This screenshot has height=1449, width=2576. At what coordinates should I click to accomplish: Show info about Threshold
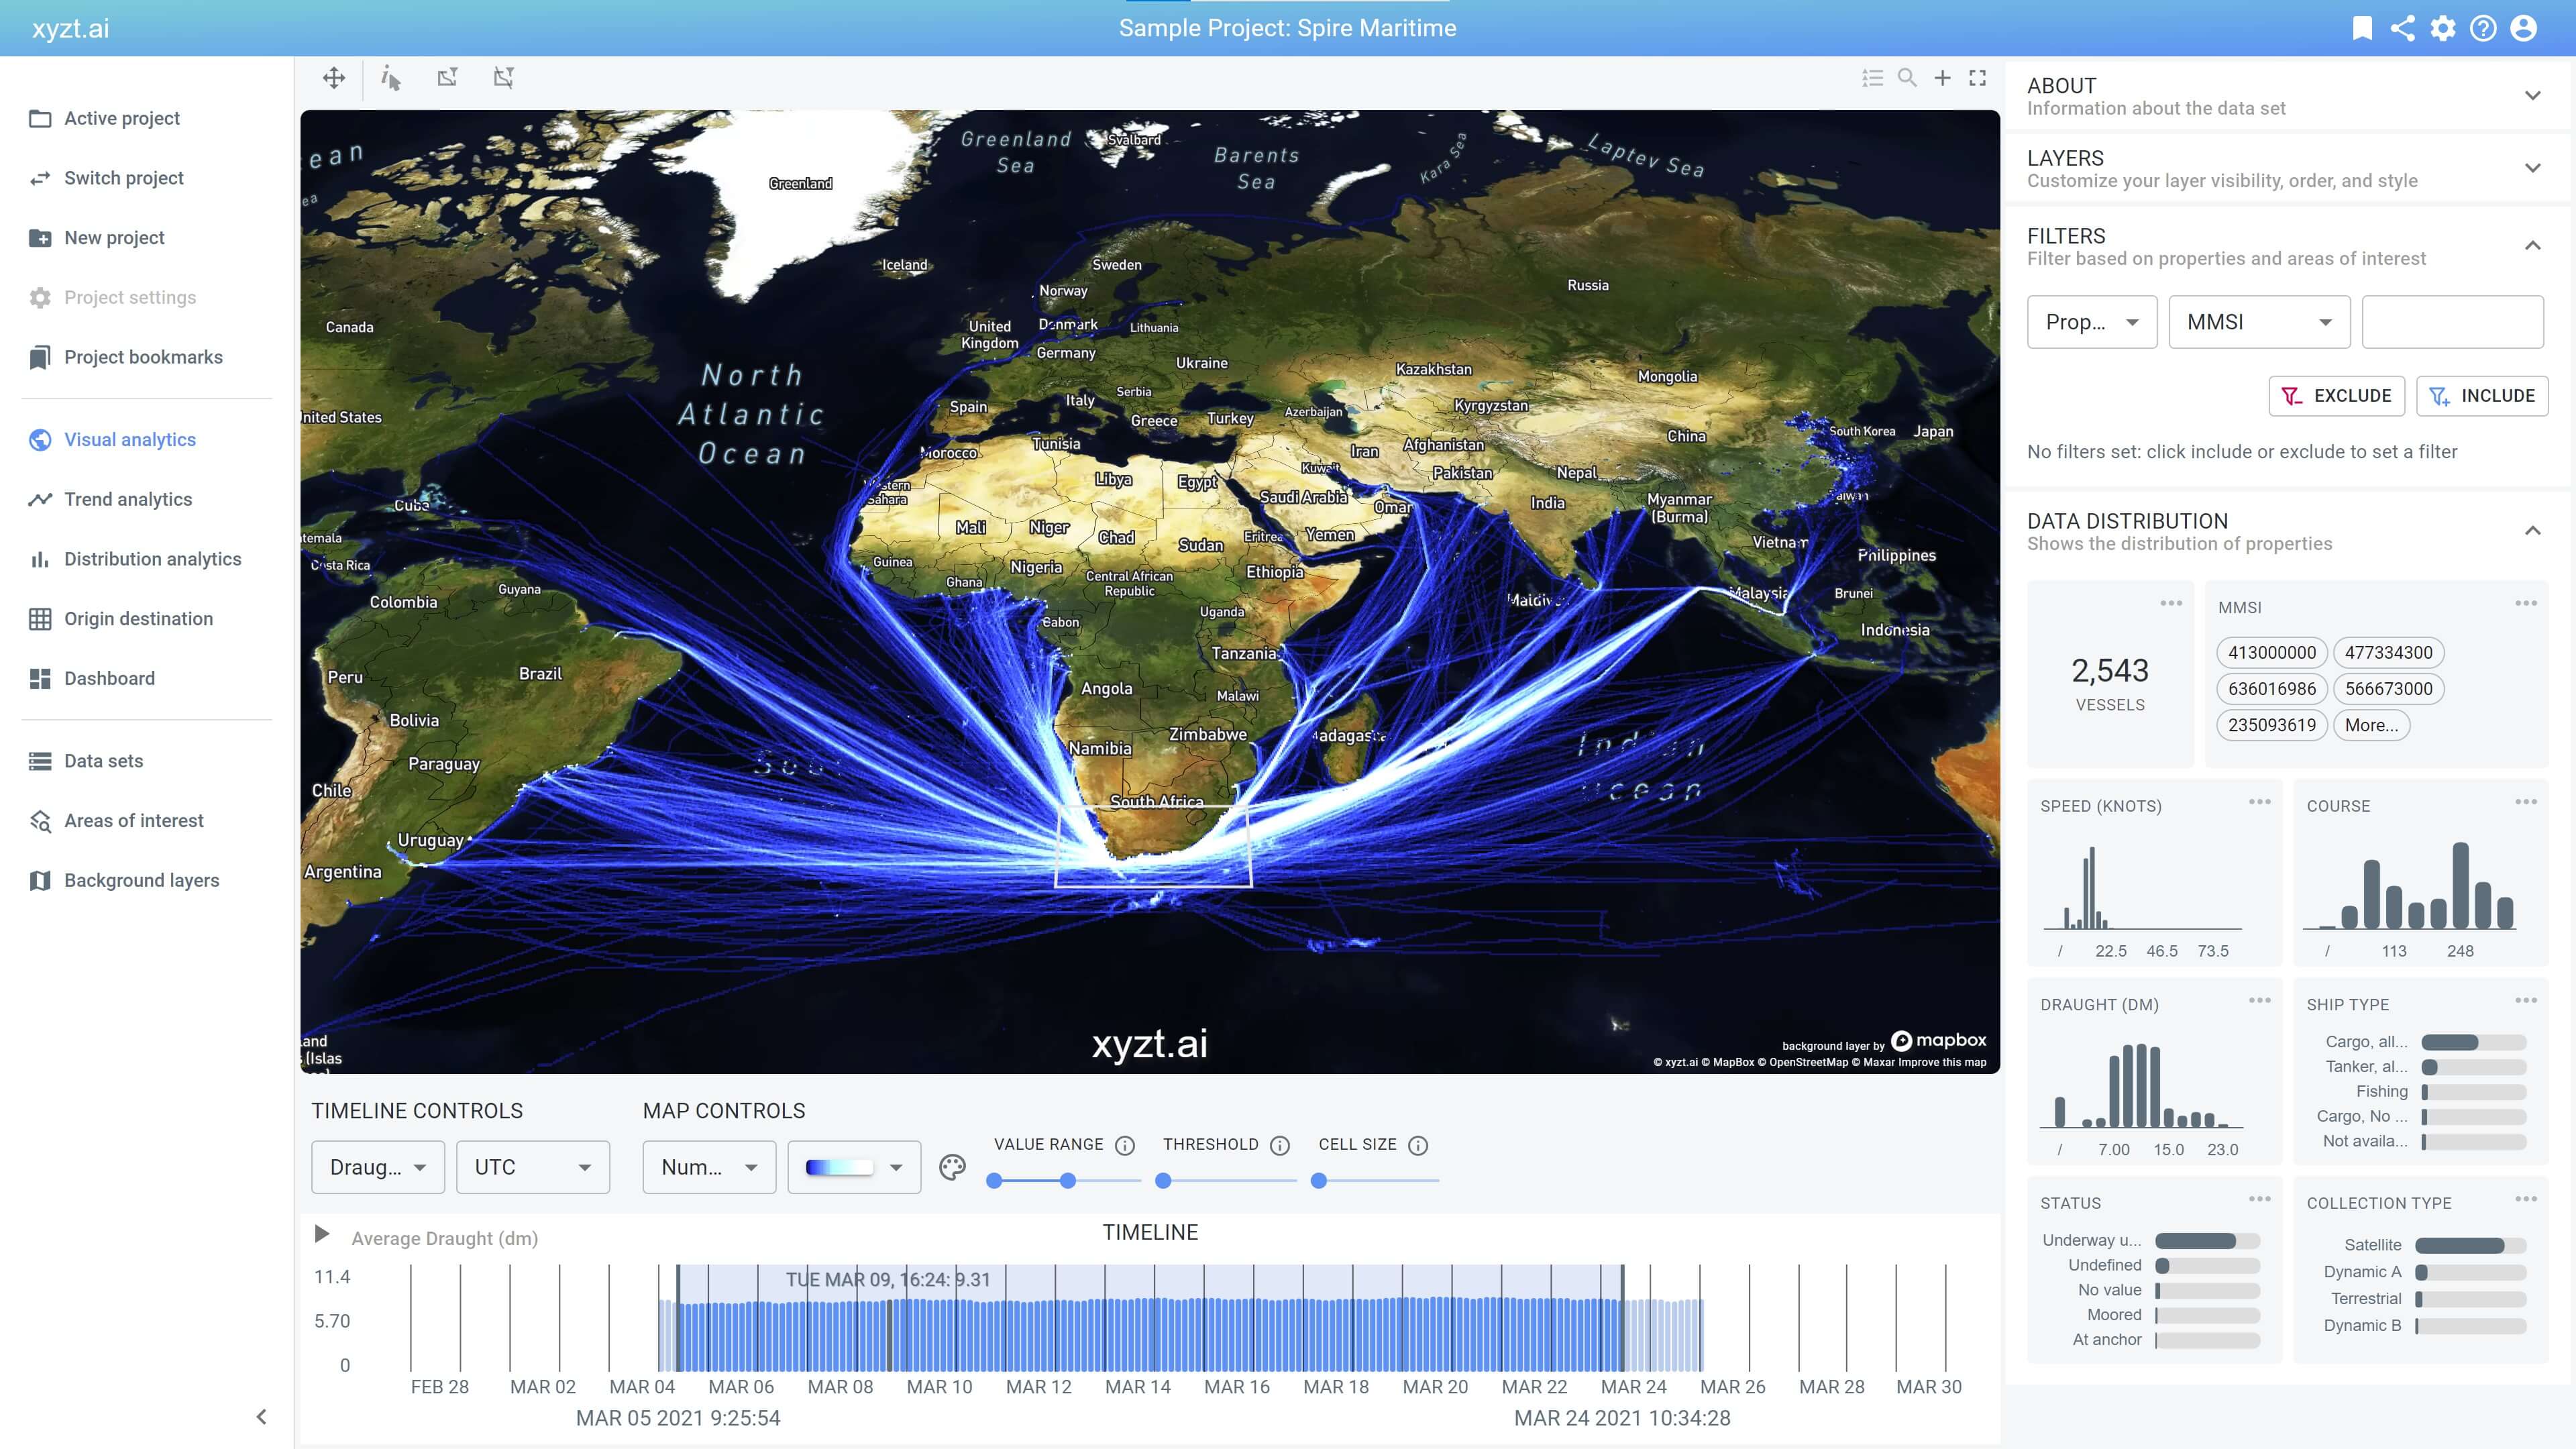click(1280, 1145)
